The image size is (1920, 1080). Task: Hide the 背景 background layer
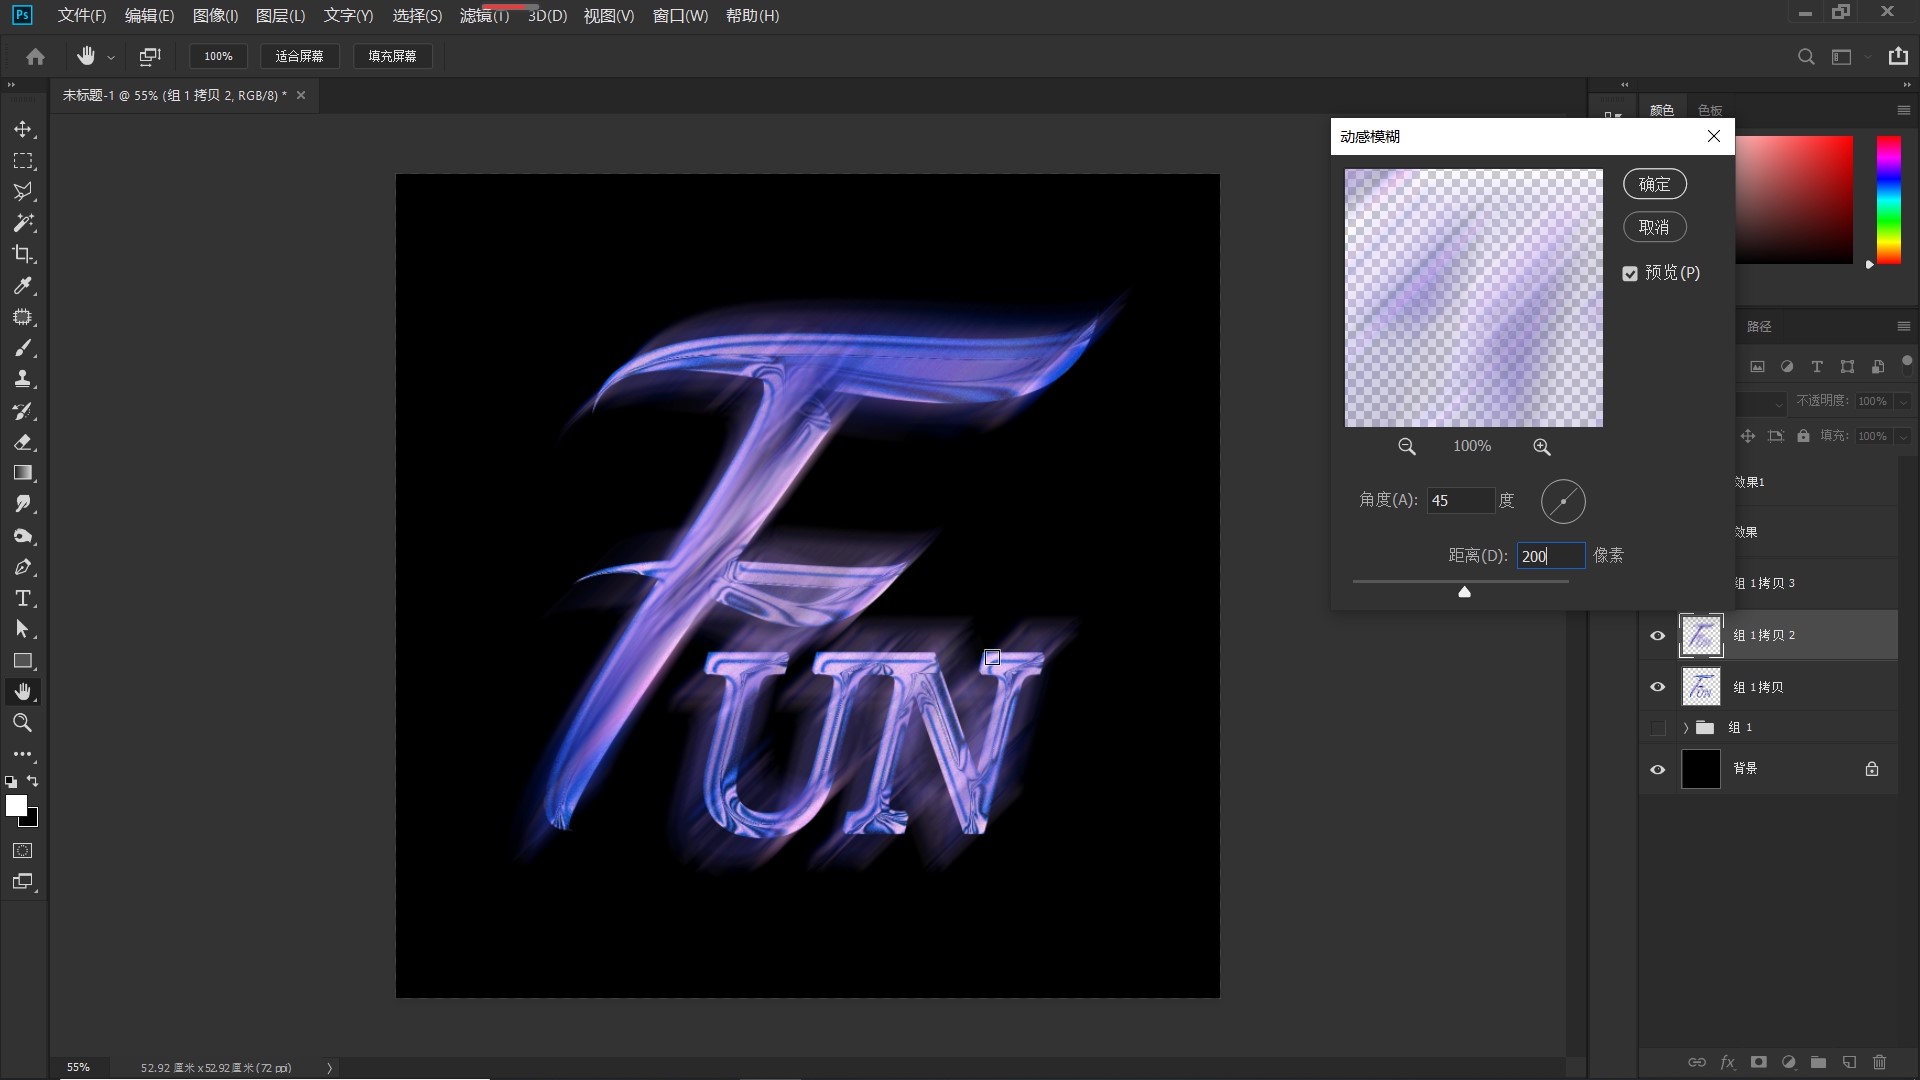pos(1657,769)
